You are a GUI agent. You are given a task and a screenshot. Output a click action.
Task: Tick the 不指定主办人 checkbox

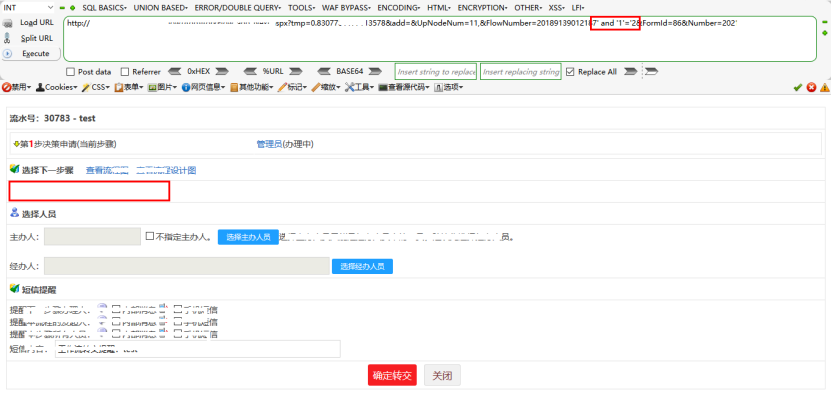coord(150,236)
